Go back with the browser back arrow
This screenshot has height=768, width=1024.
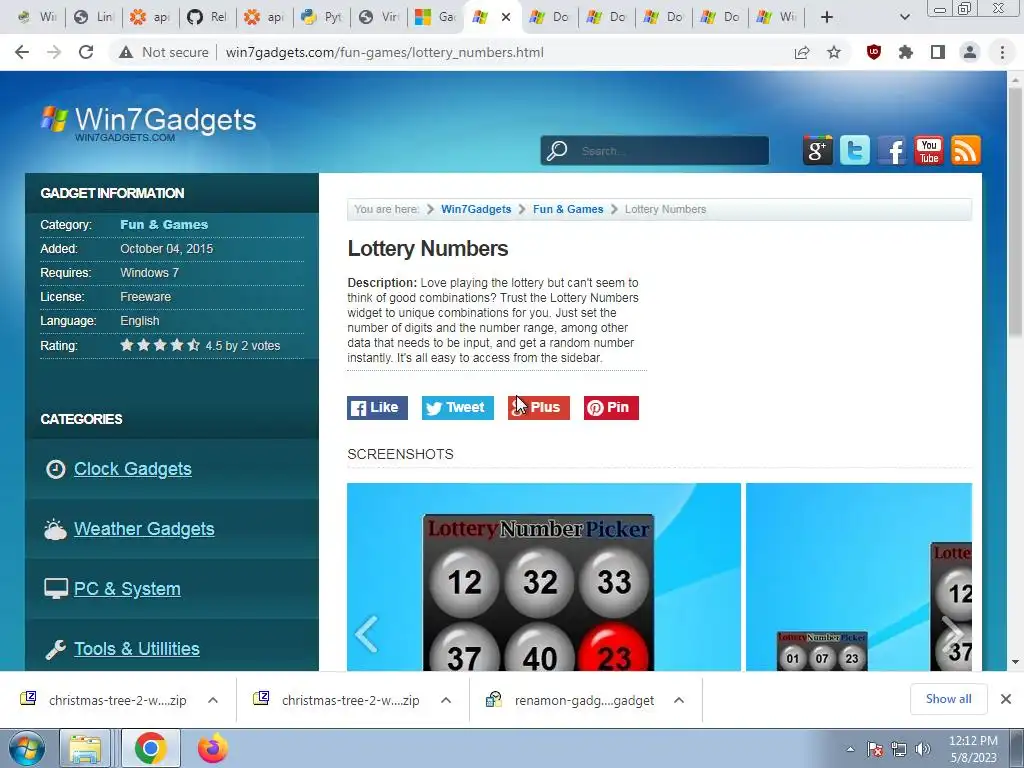tap(22, 52)
